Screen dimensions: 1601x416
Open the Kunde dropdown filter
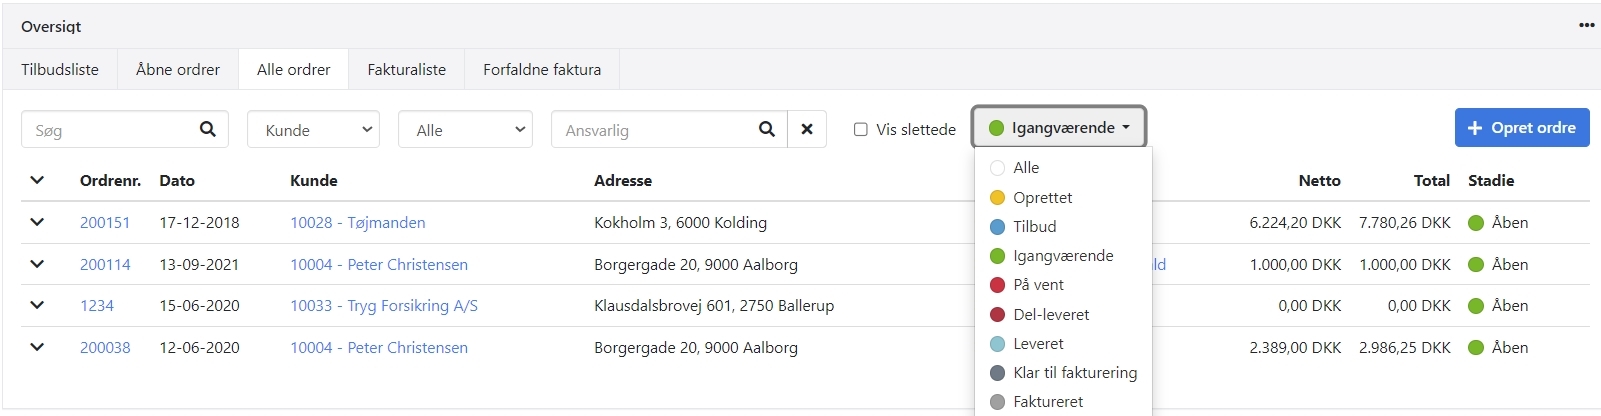click(313, 129)
